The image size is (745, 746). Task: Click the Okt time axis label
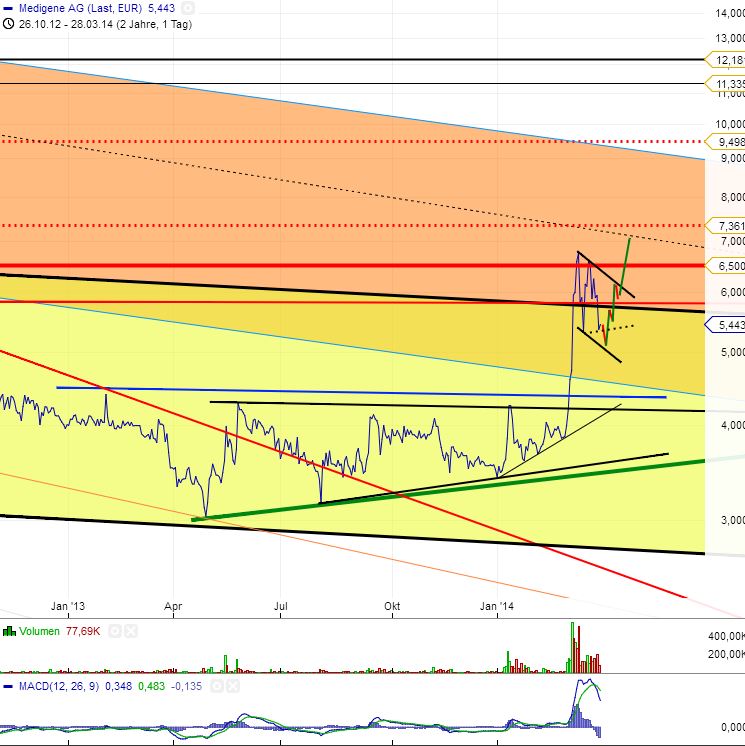click(392, 606)
